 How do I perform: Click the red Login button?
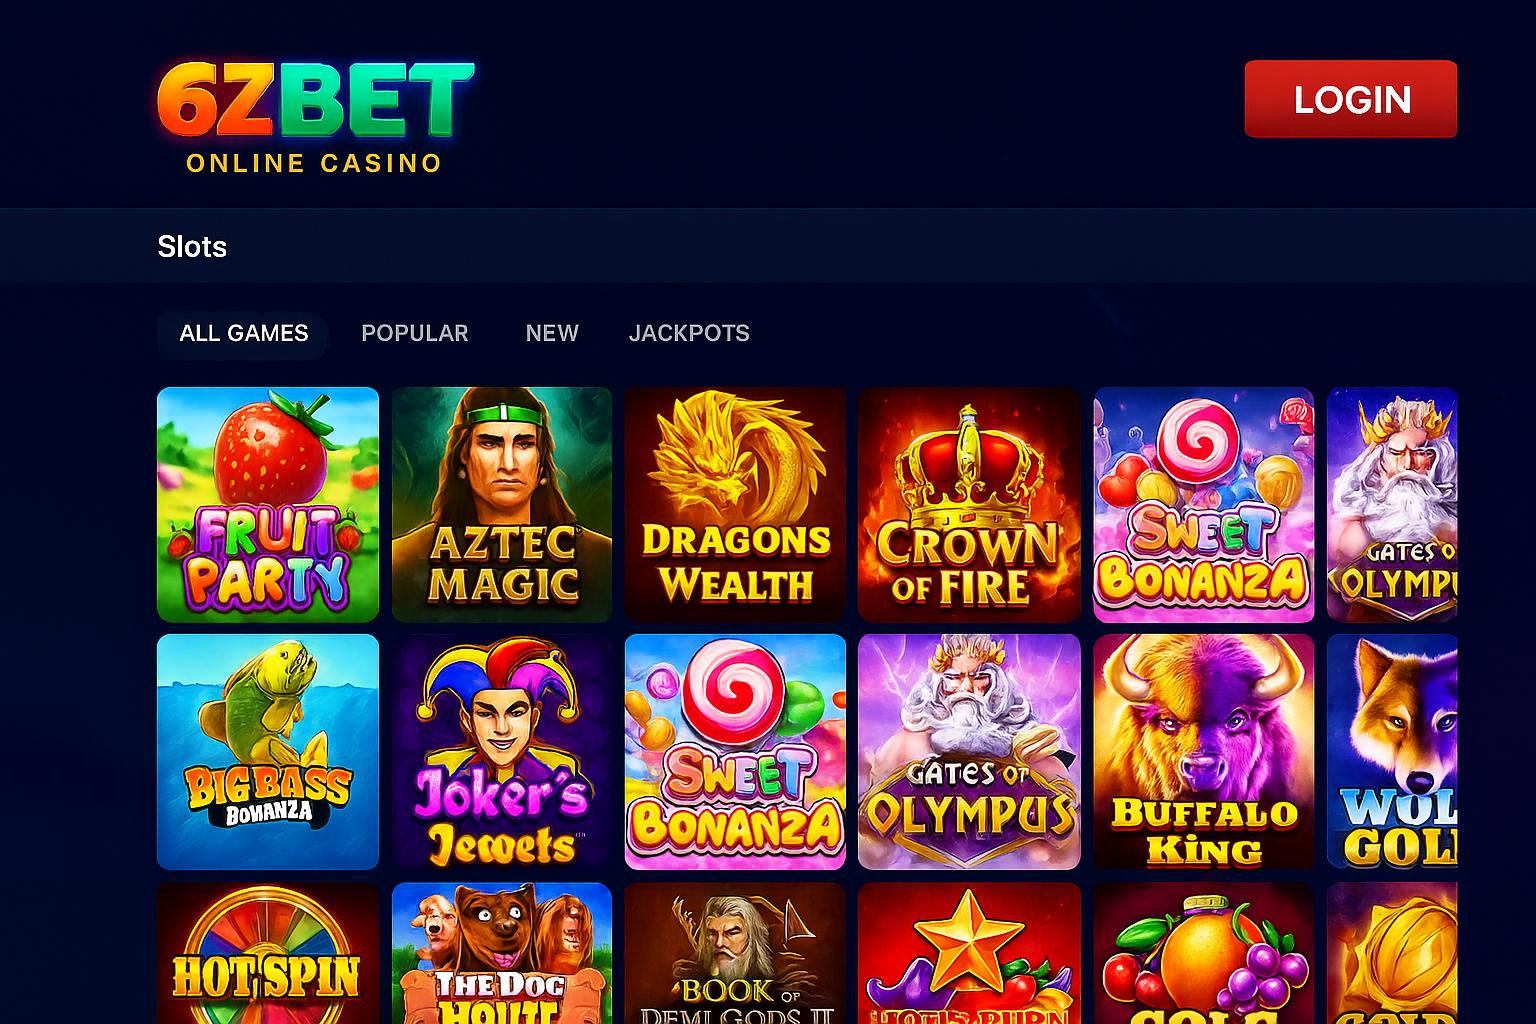[1351, 99]
